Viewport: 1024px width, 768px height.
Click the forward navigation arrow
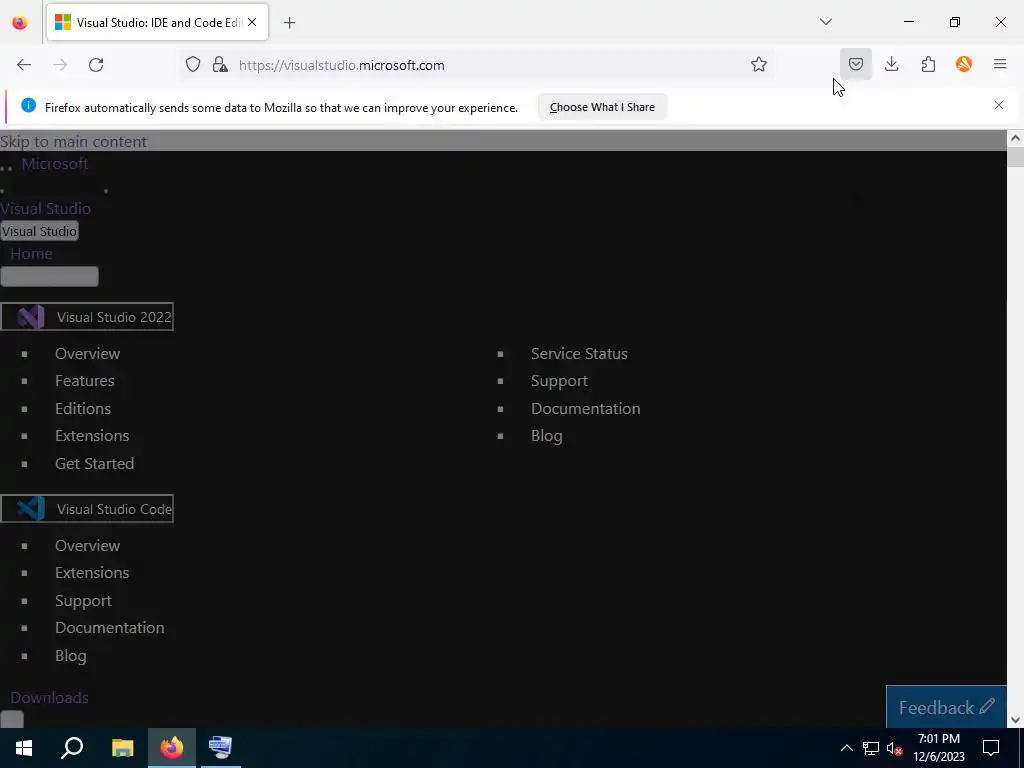click(x=60, y=65)
